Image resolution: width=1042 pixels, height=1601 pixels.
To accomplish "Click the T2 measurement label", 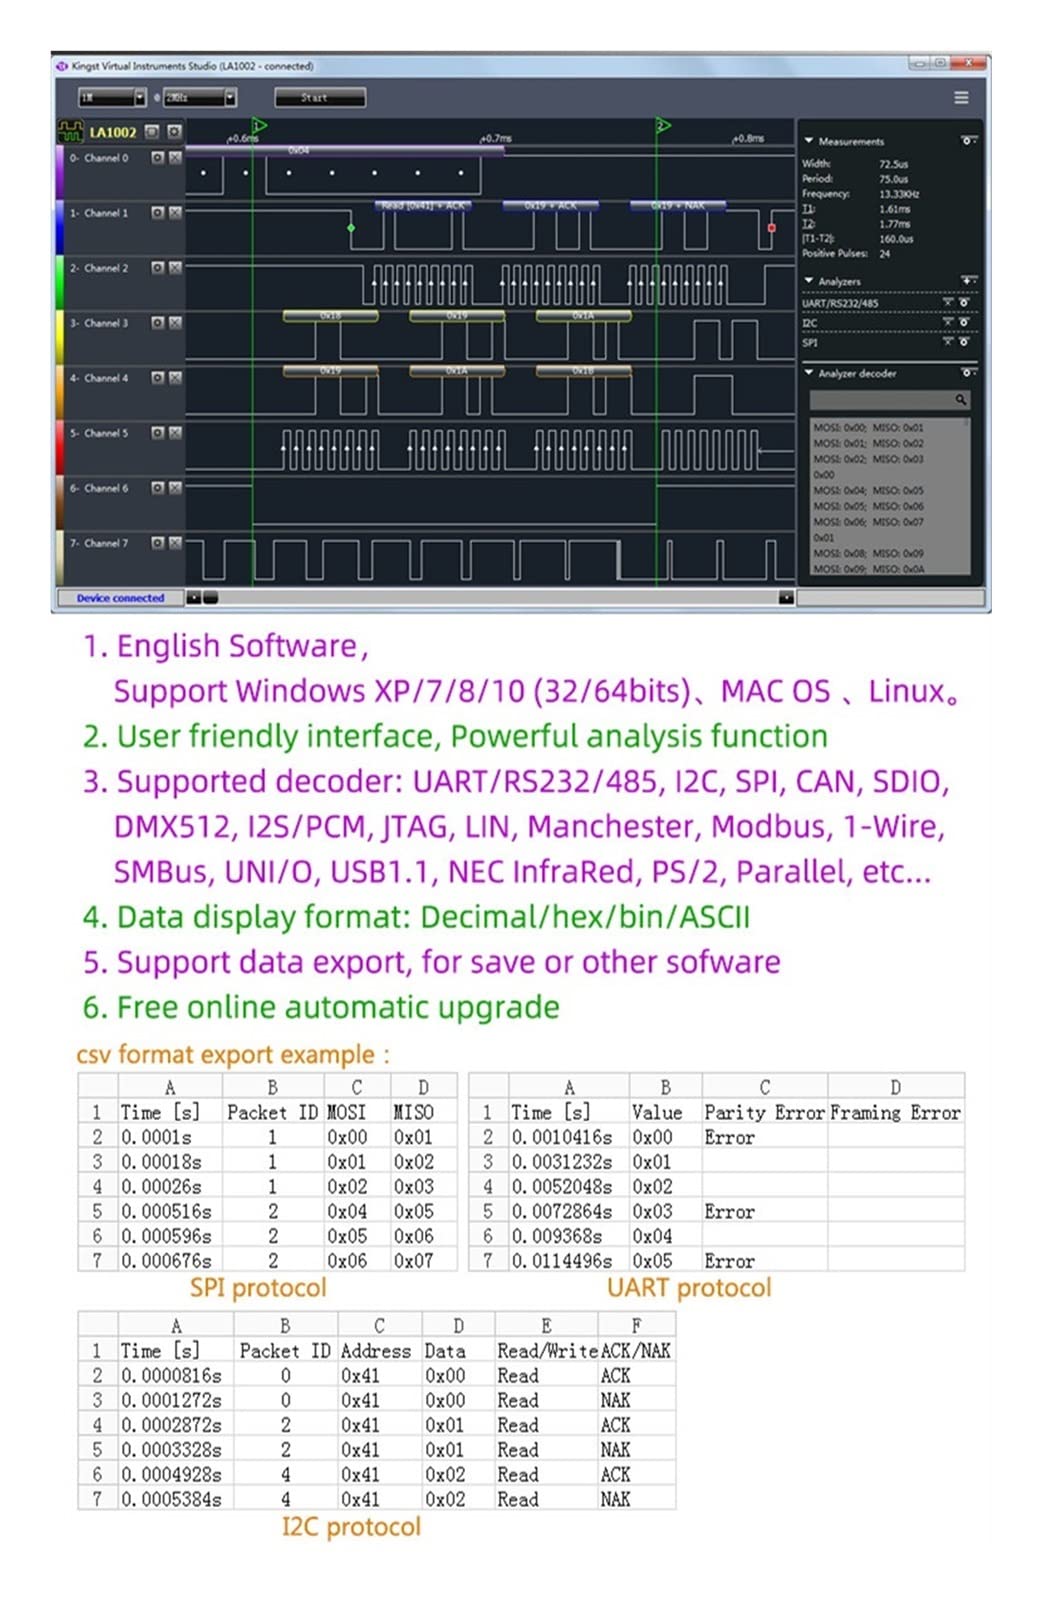I will click(808, 224).
